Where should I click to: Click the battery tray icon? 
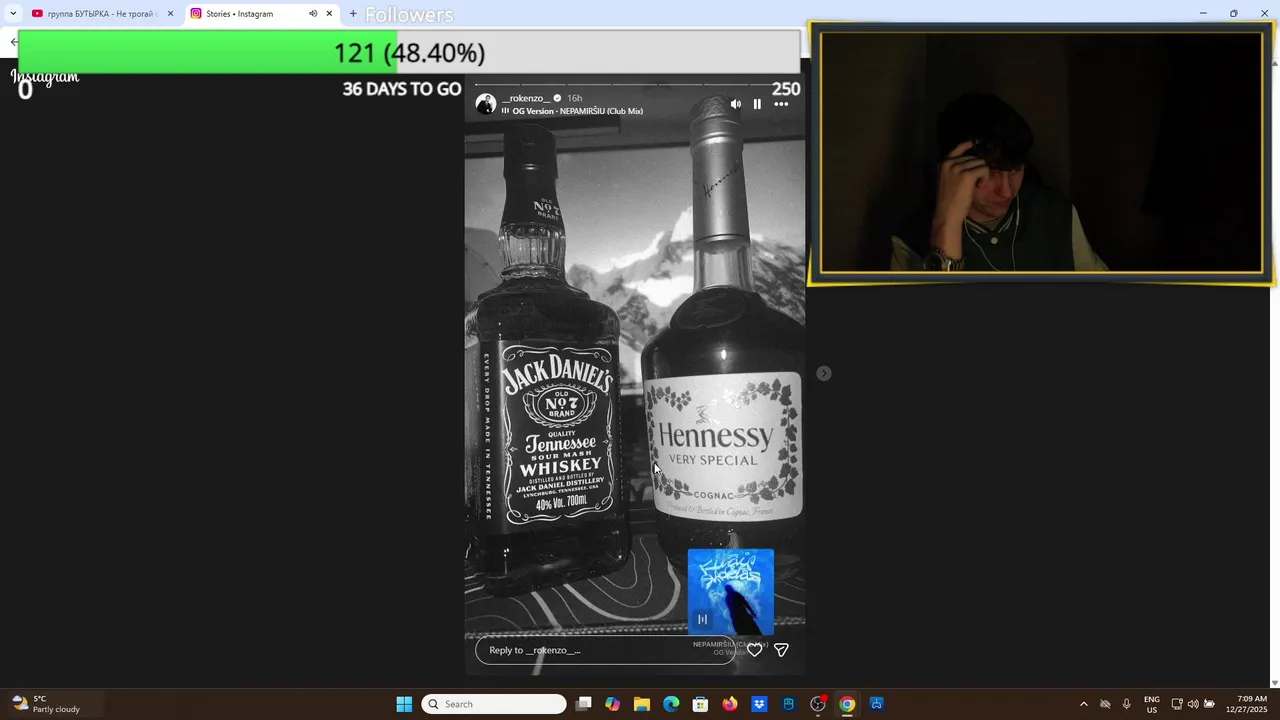(x=1209, y=704)
